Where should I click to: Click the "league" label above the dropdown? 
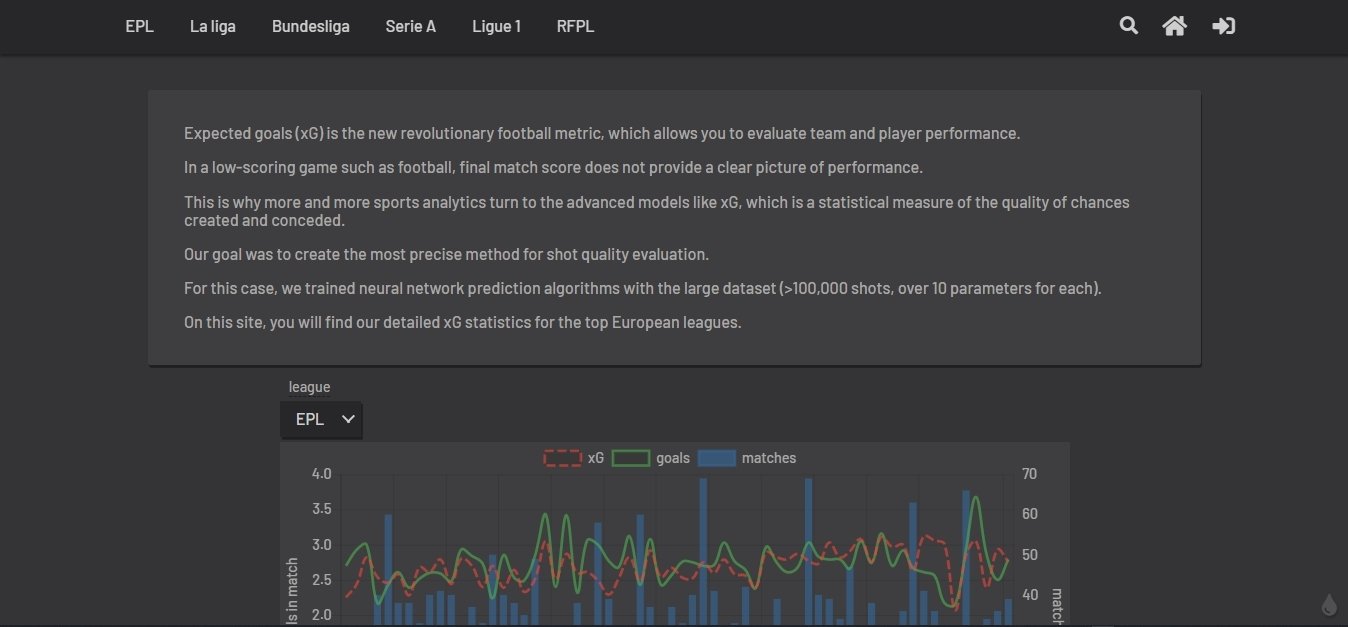(x=309, y=387)
